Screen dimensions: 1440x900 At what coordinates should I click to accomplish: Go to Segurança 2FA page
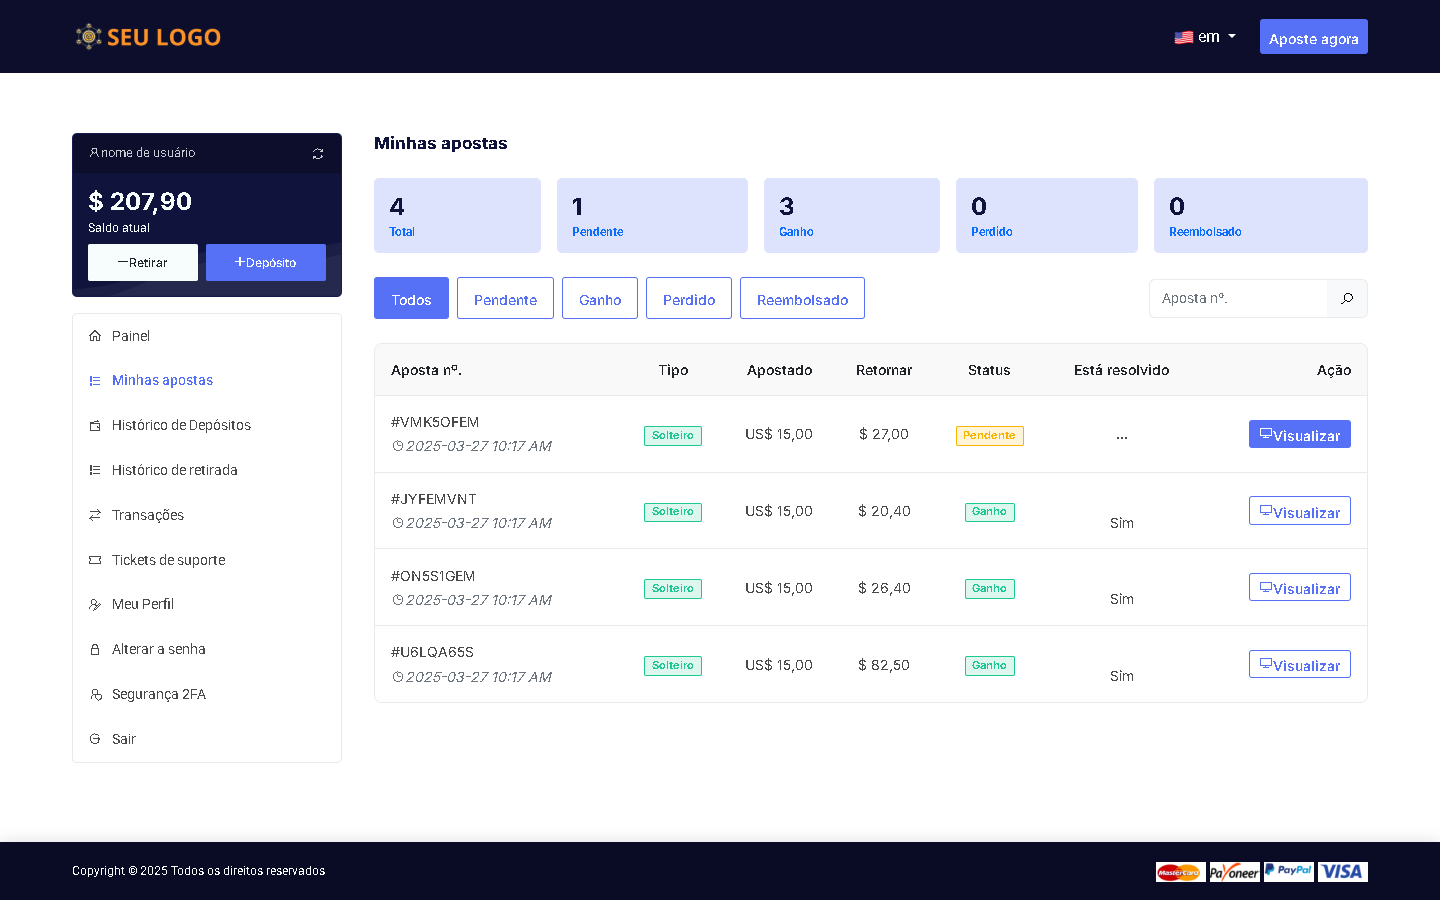(158, 694)
